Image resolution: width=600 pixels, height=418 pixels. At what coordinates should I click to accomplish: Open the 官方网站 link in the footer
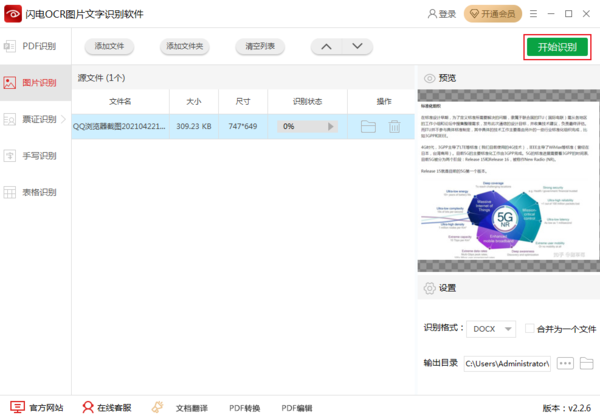point(37,408)
